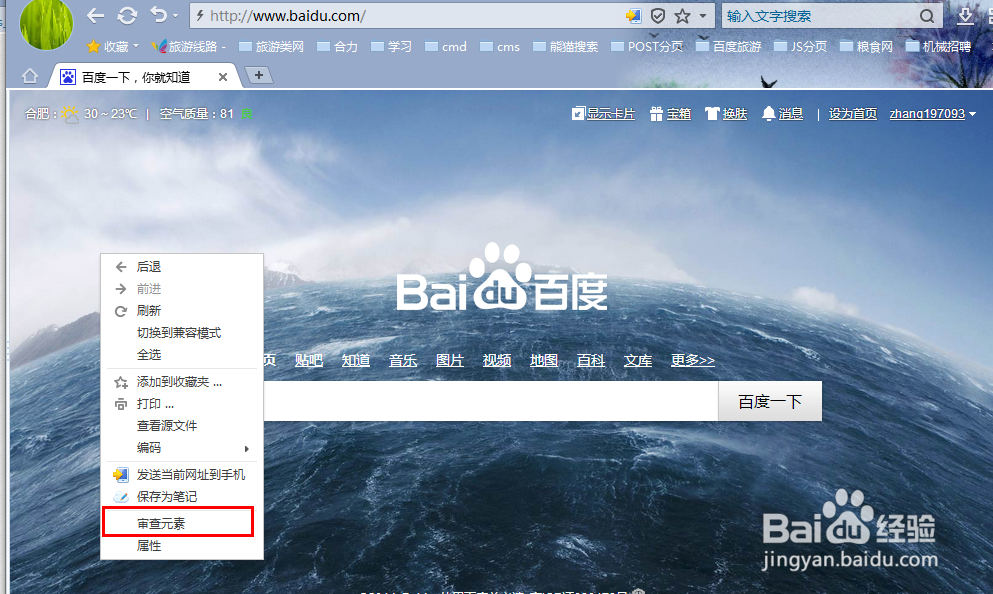Open the 旅游线路 bookmark
Viewport: 993px width, 594px height.
(189, 46)
